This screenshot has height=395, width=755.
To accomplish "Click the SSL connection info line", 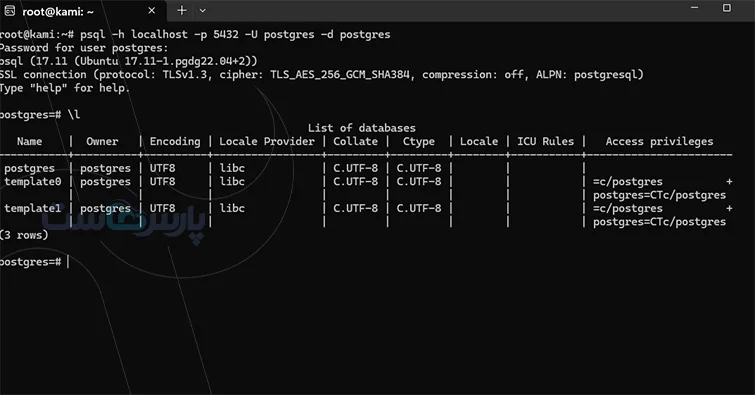I will (x=322, y=75).
